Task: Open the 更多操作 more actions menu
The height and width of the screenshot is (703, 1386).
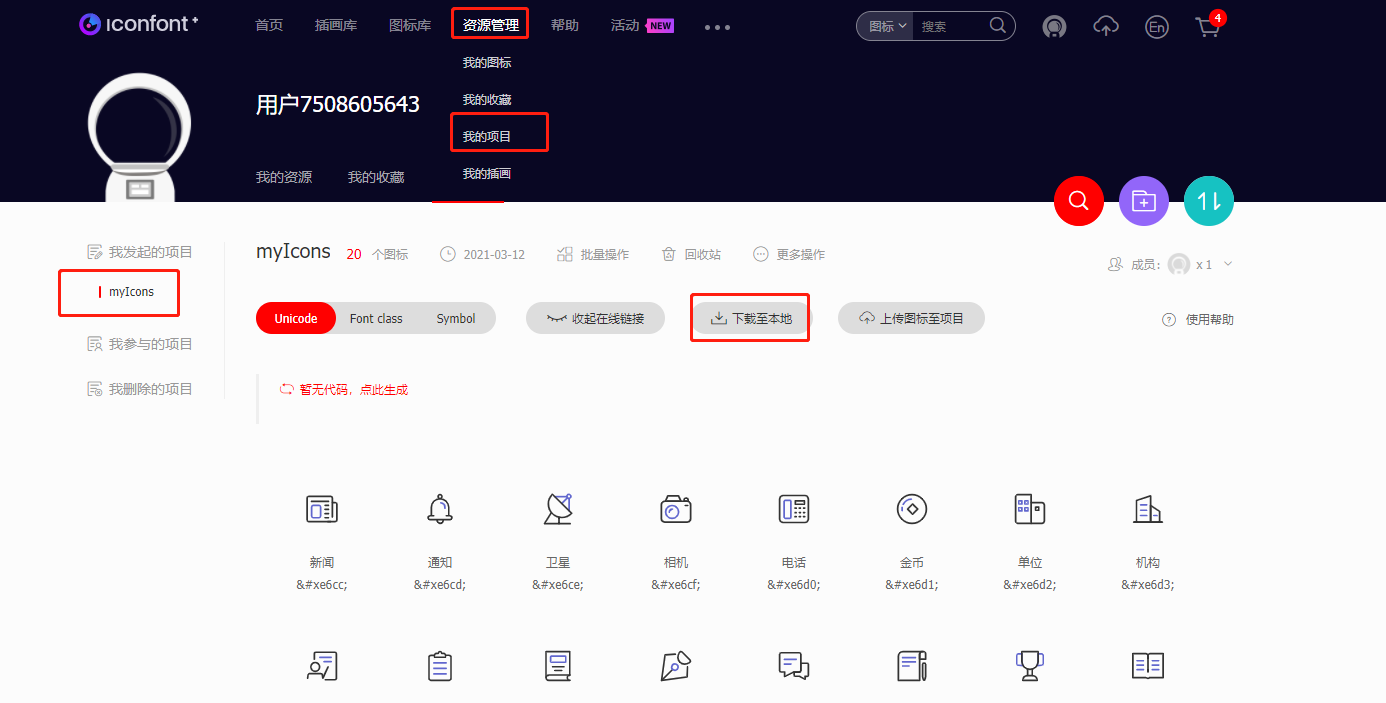Action: coord(789,254)
